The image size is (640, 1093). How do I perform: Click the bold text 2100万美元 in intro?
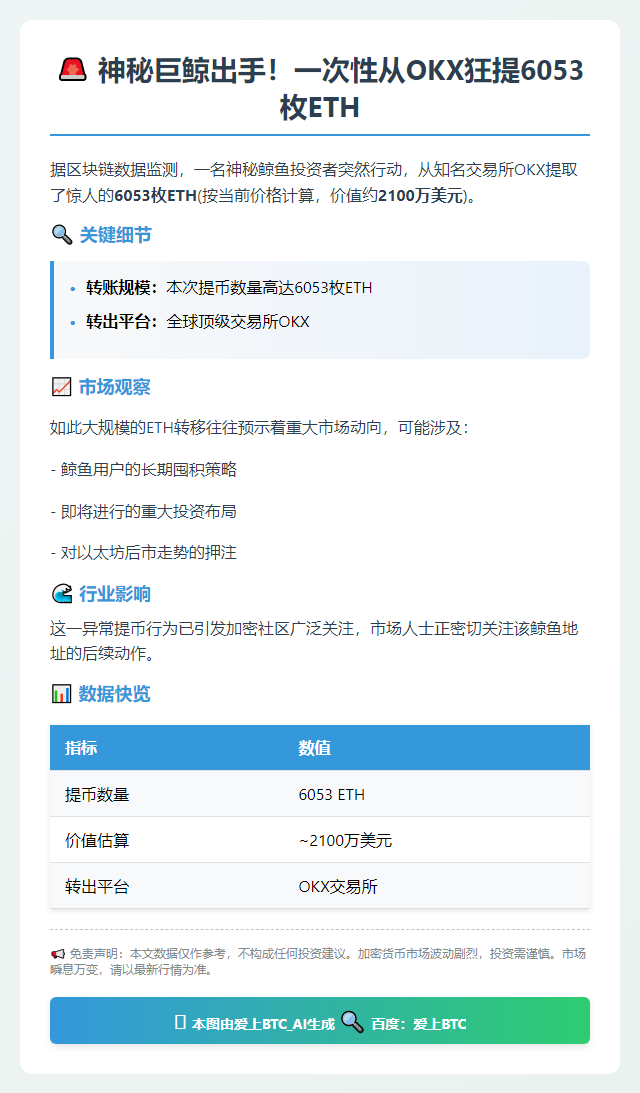(421, 196)
